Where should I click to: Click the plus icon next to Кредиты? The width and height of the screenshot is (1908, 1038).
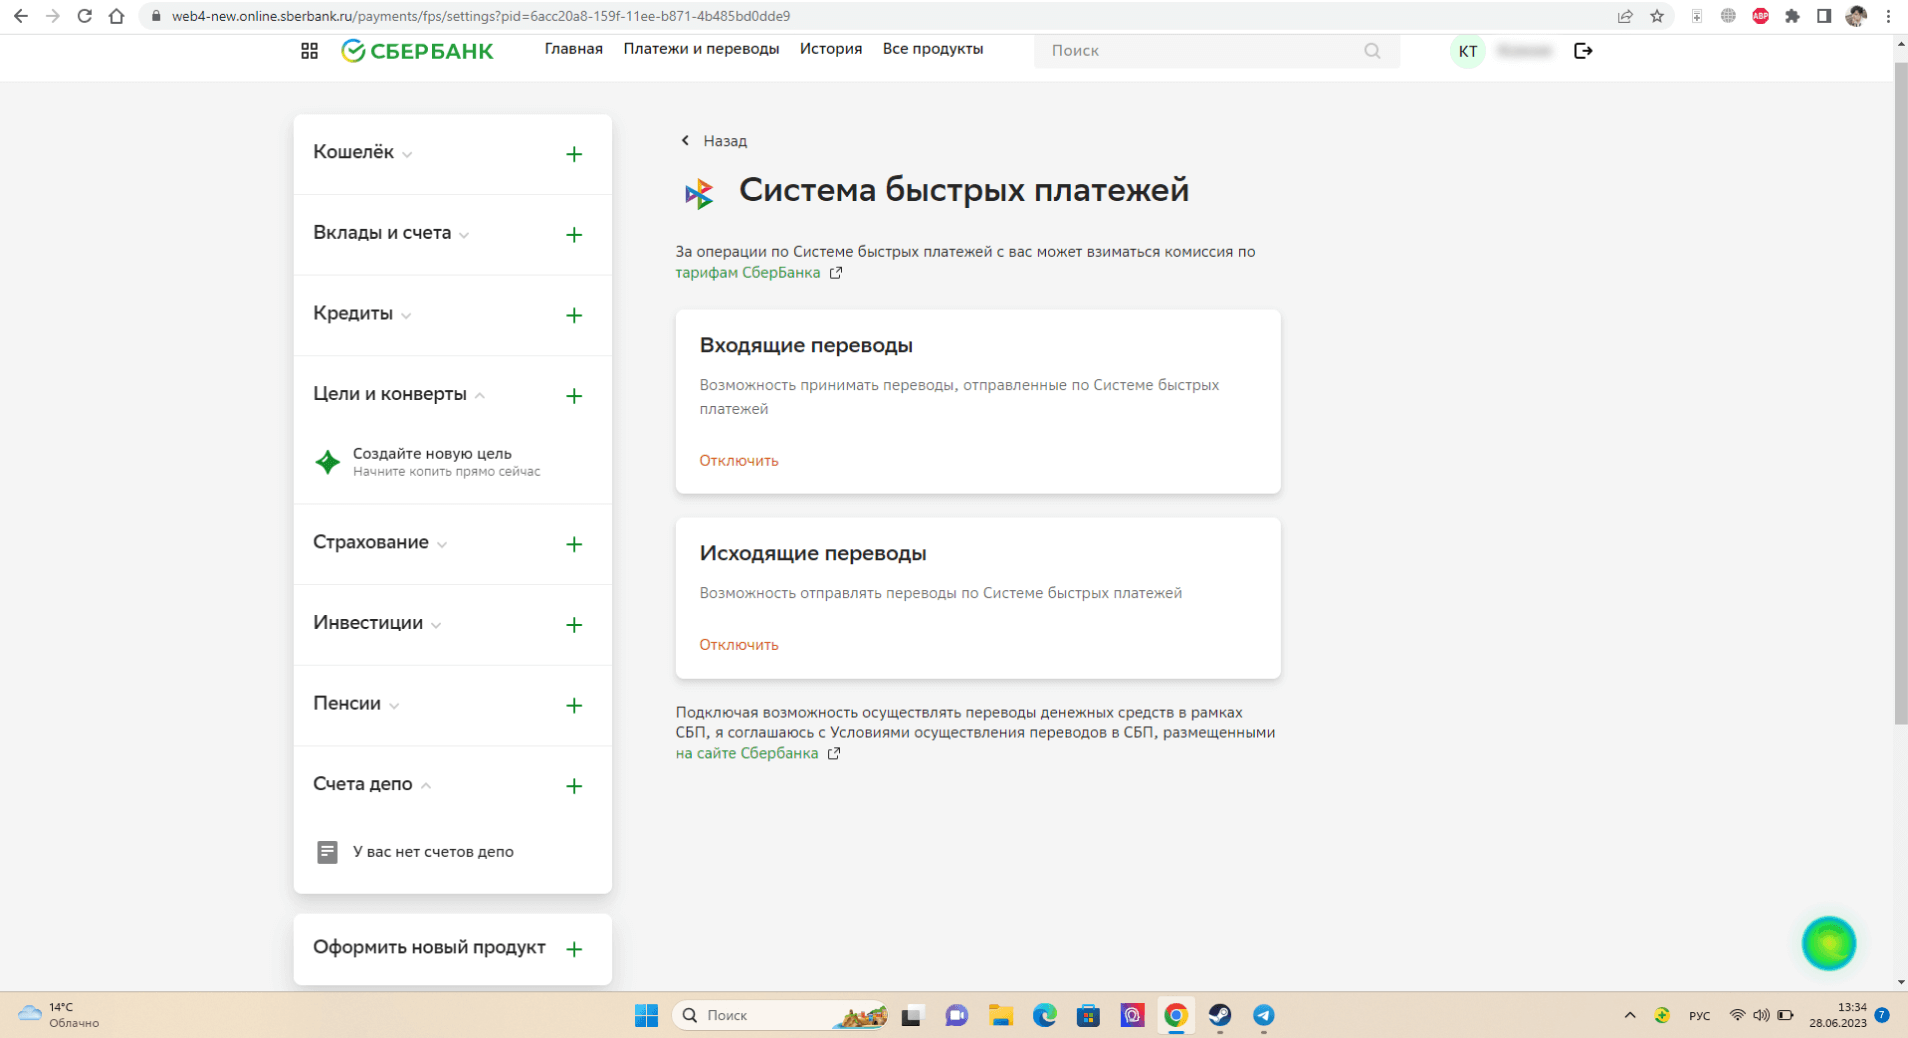click(x=574, y=315)
